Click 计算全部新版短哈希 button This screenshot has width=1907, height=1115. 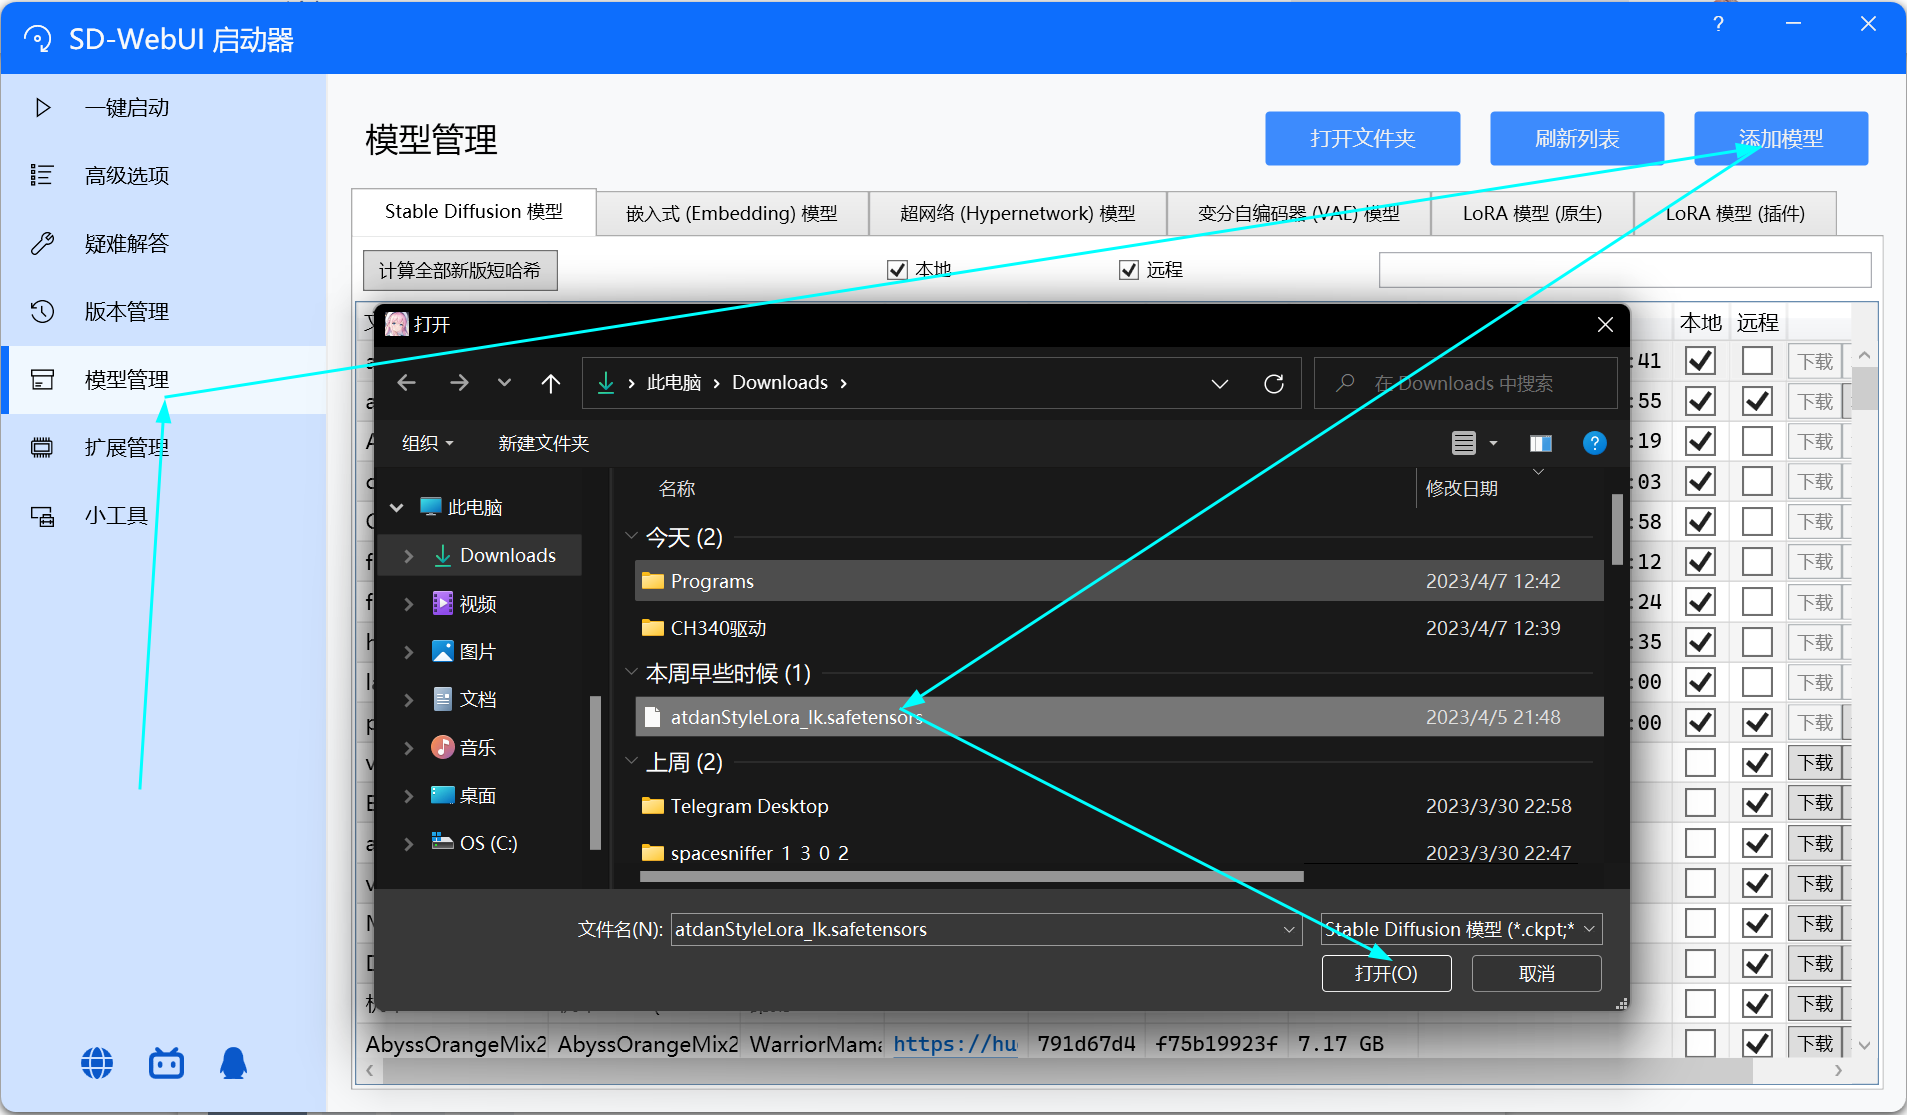(x=460, y=270)
